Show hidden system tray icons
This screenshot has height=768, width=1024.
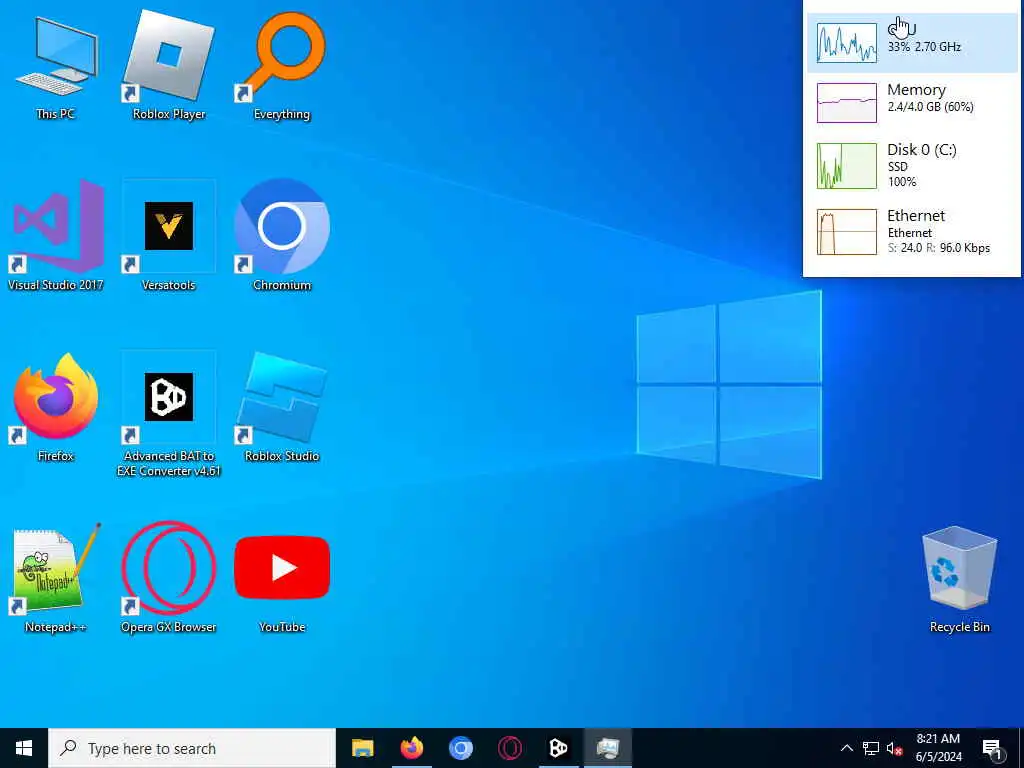click(x=846, y=748)
